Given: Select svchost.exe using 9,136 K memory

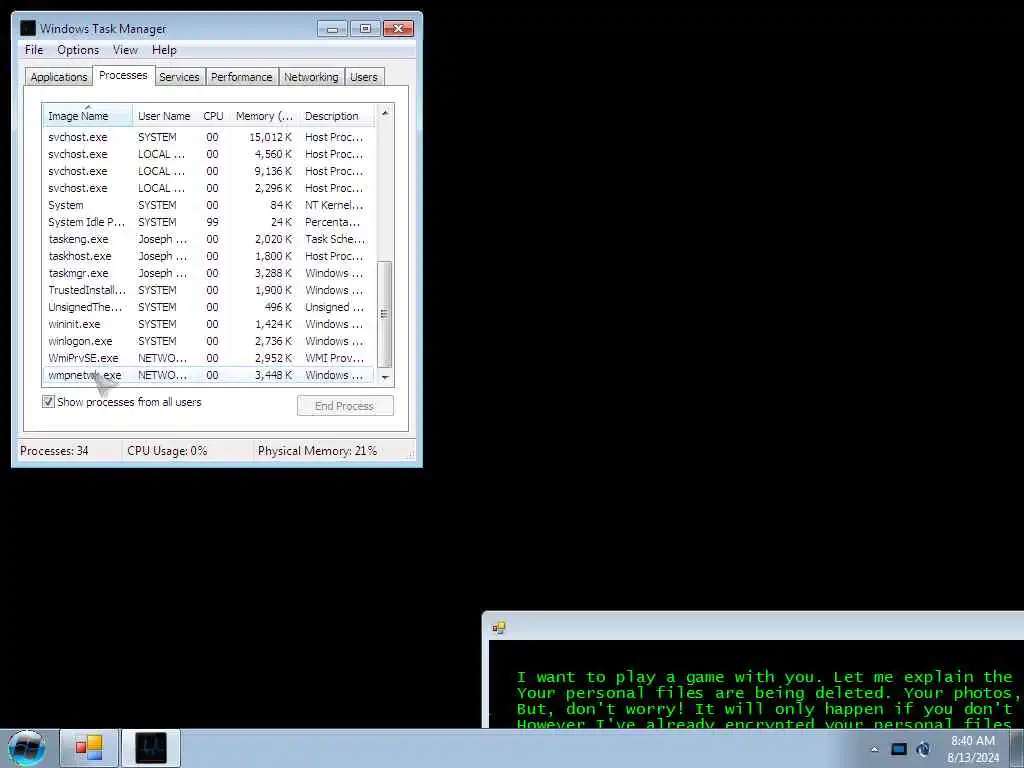Looking at the screenshot, I should tap(208, 171).
